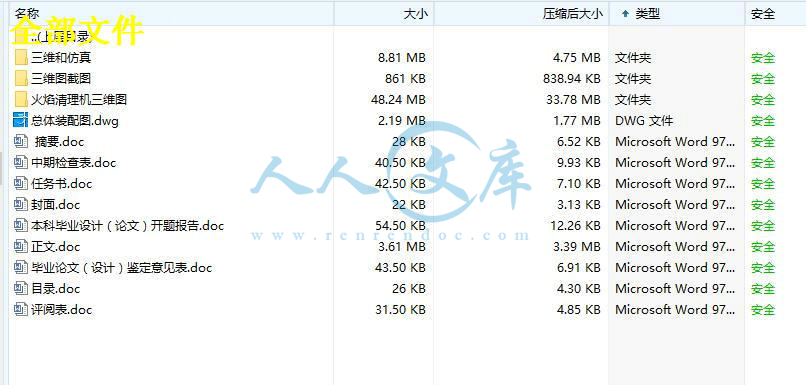Sort by the 压缩后大小 column header

(522, 13)
